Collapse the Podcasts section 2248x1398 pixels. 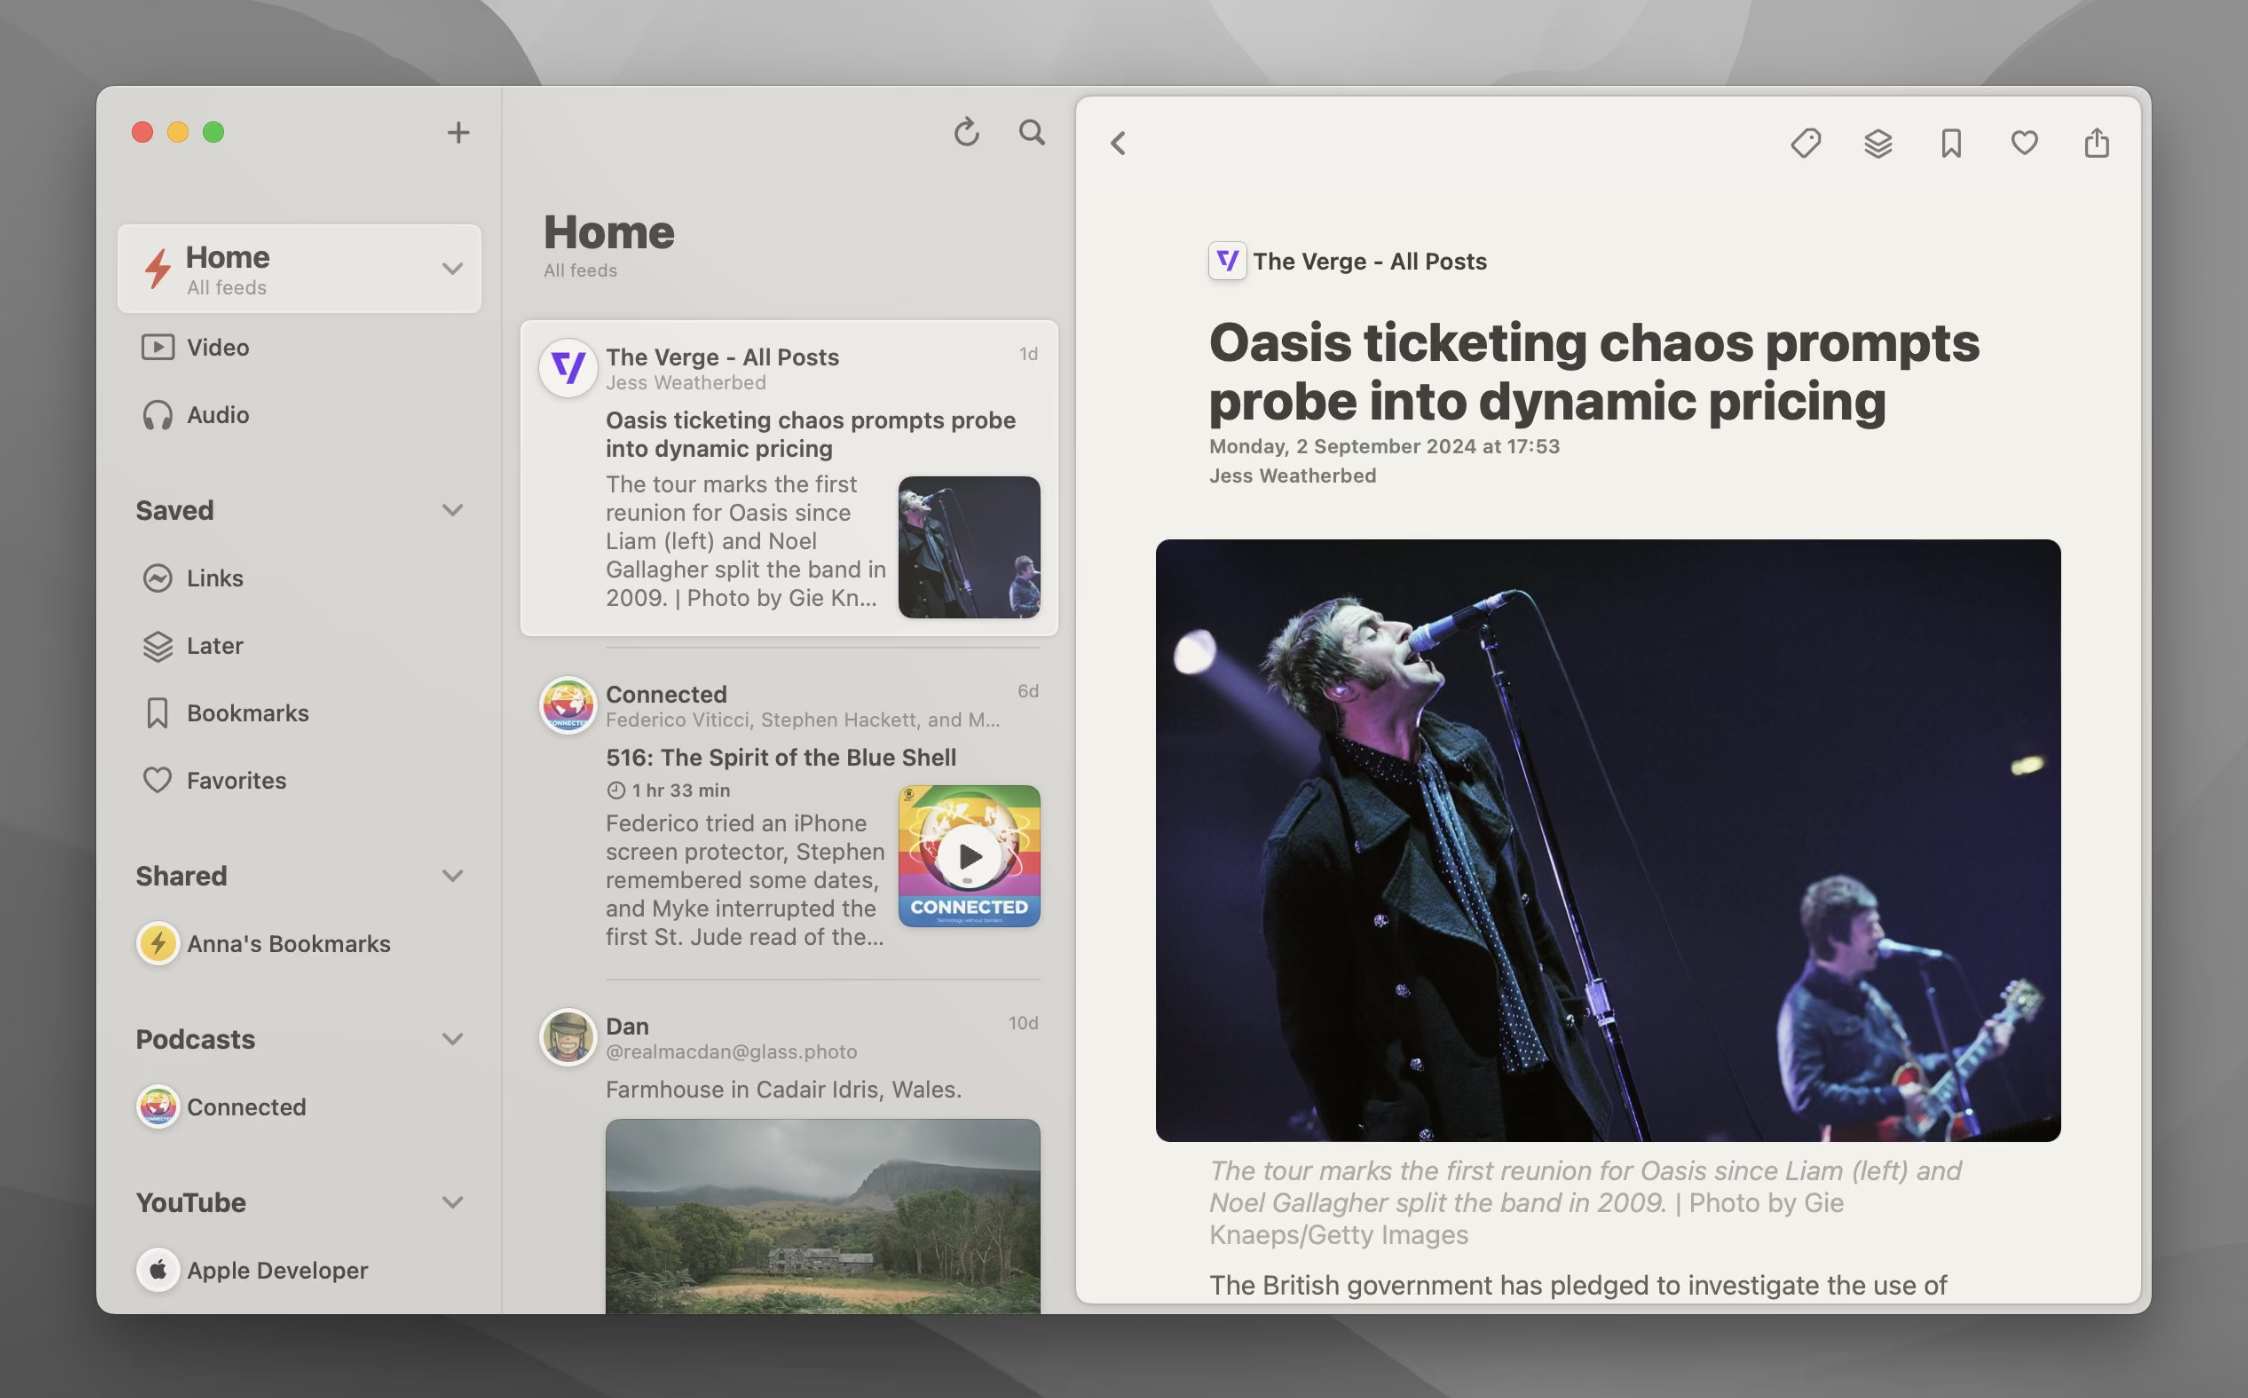pos(452,1039)
